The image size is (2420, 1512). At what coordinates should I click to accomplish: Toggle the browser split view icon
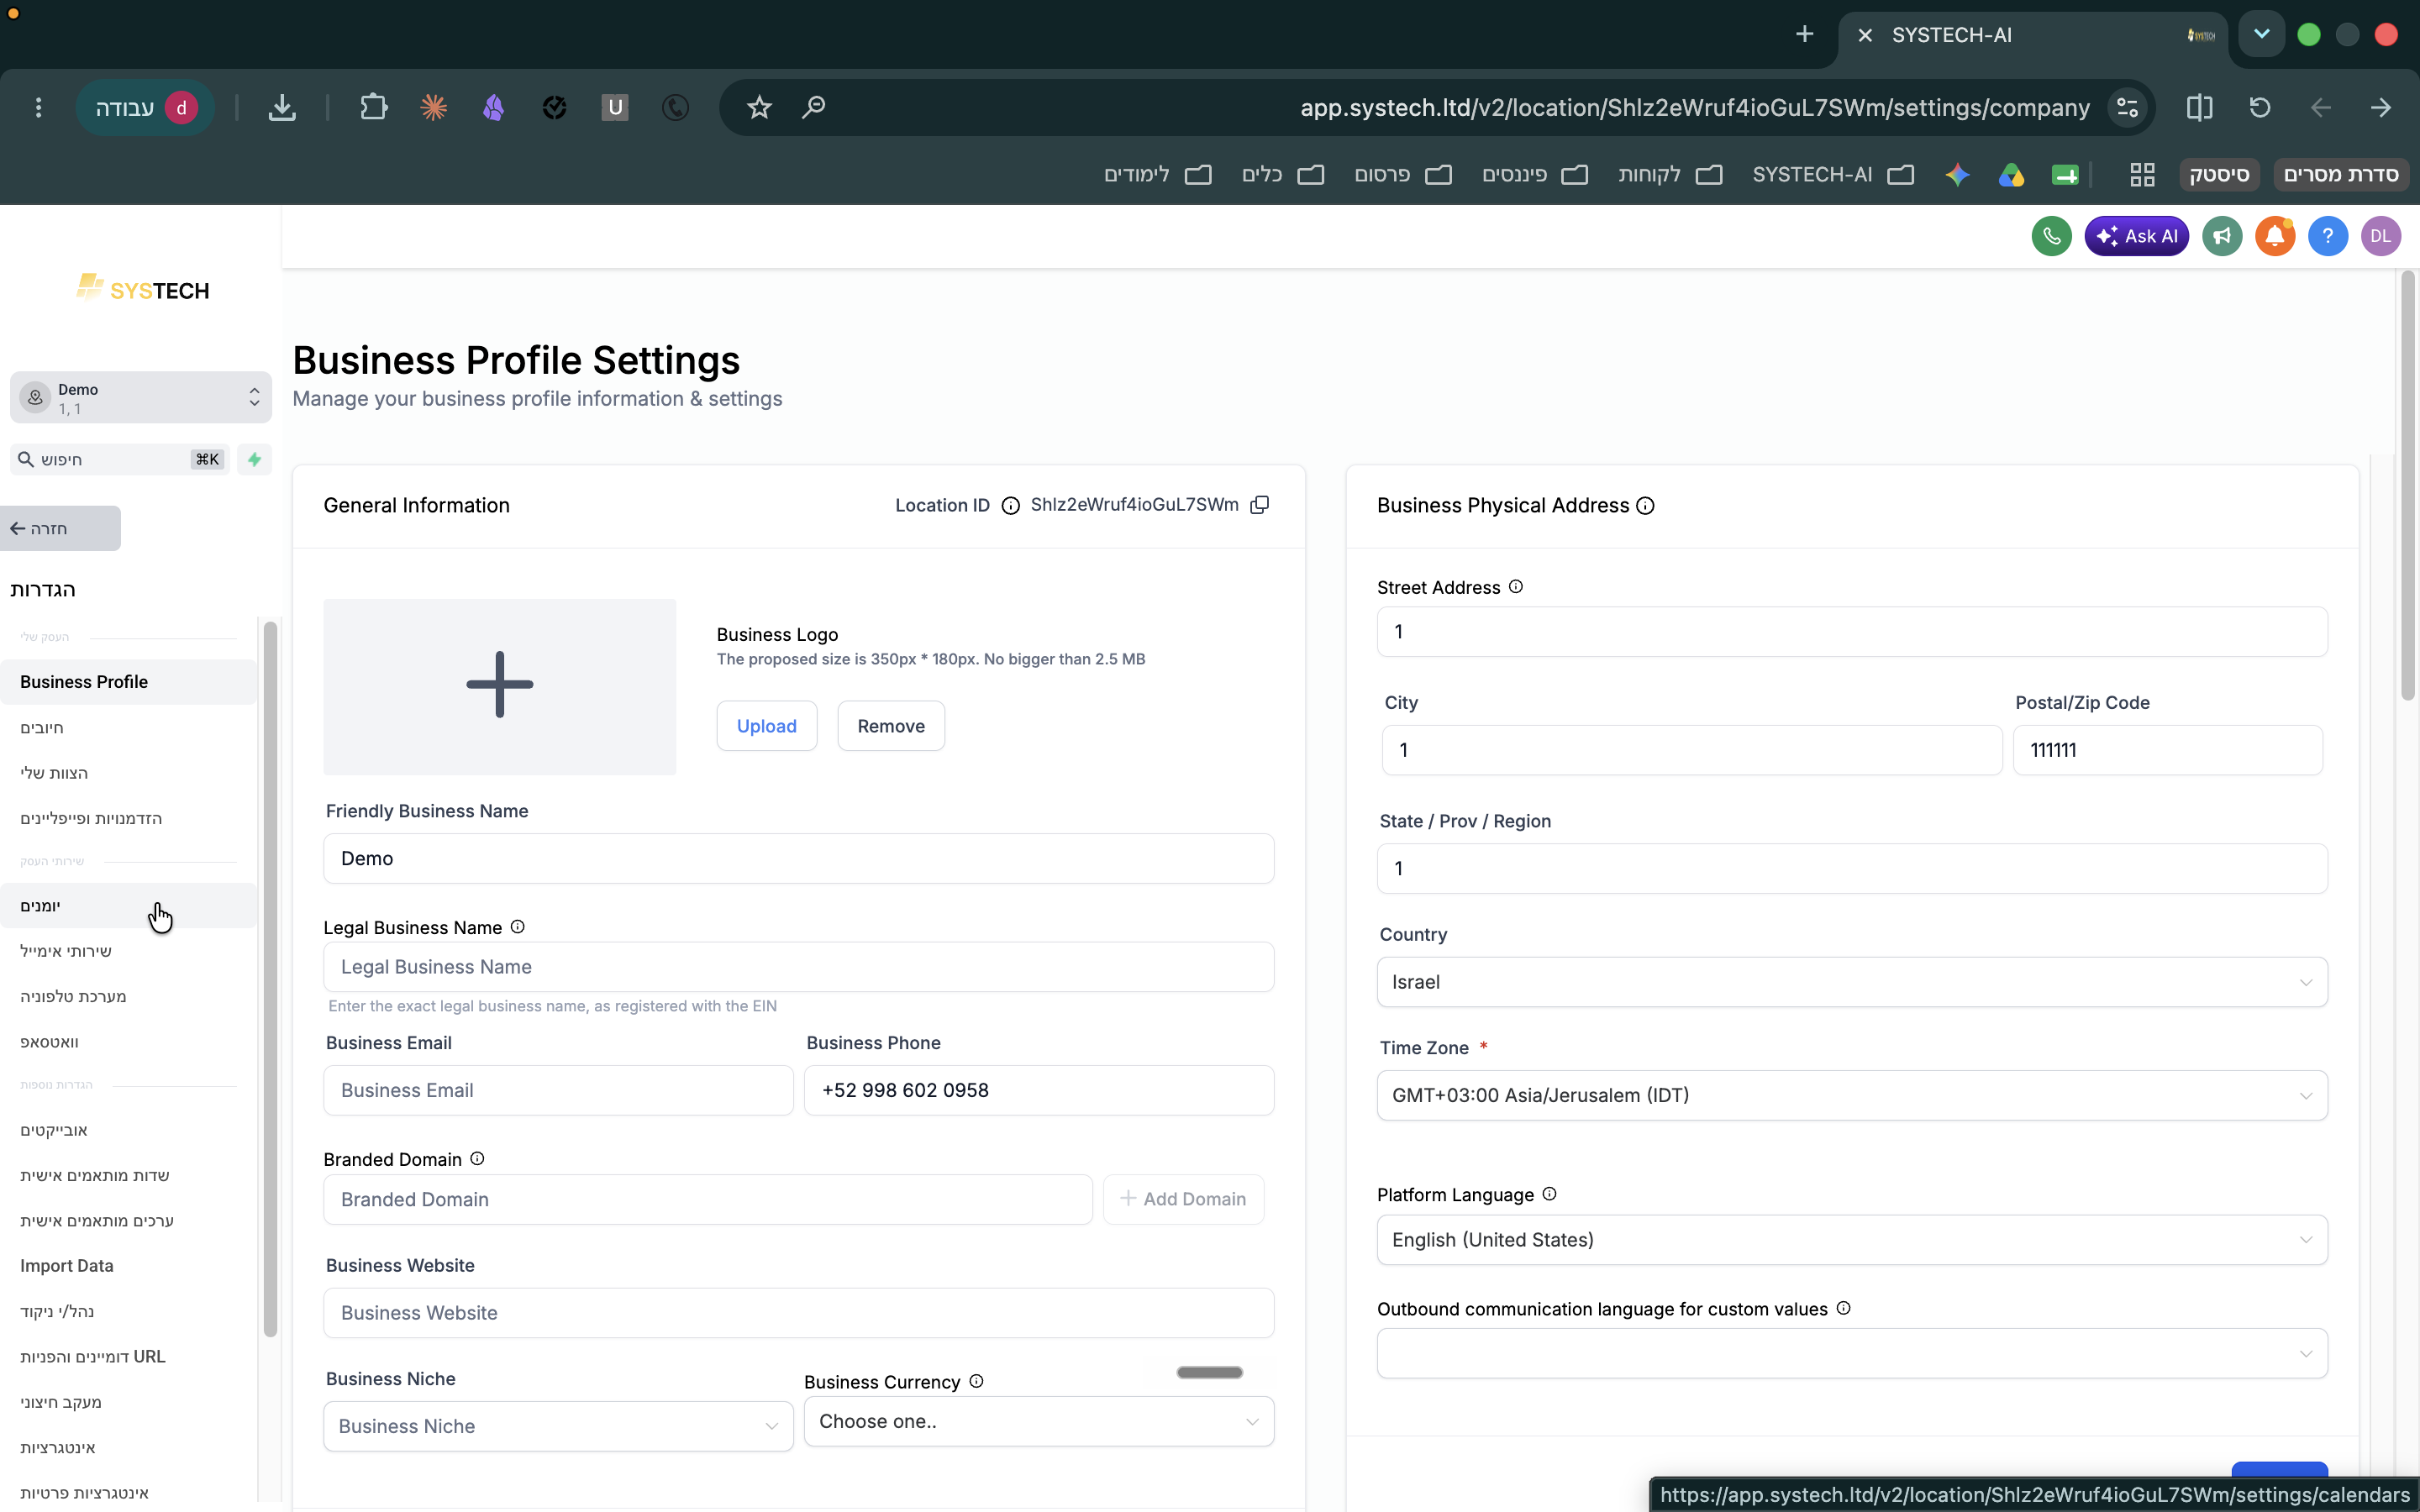[x=2199, y=107]
